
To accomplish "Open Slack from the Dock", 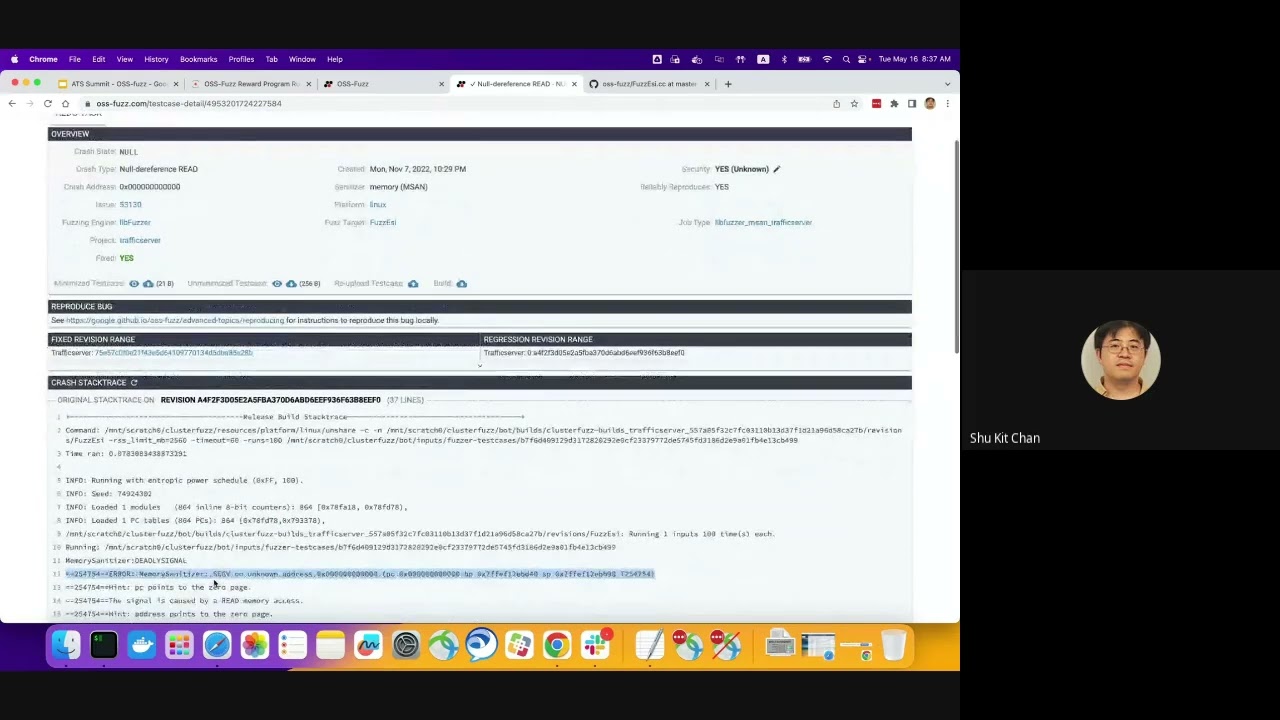I will [595, 645].
